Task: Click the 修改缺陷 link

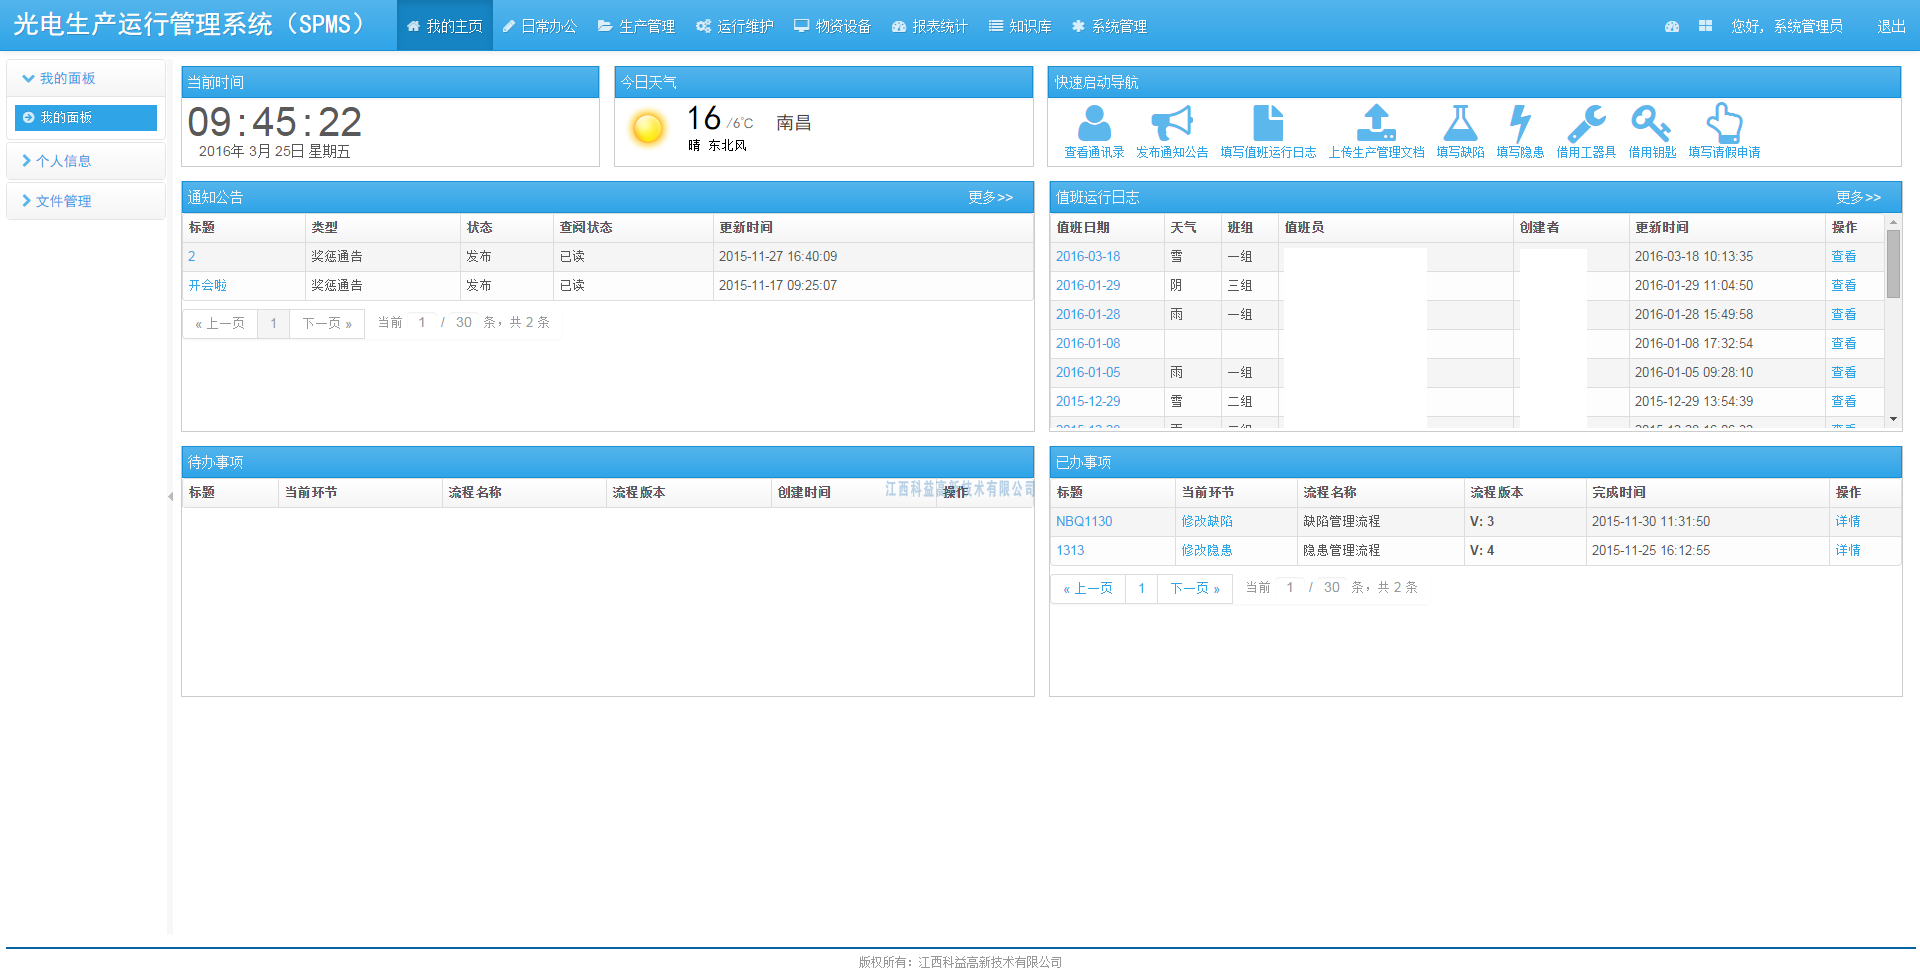Action: click(x=1207, y=521)
